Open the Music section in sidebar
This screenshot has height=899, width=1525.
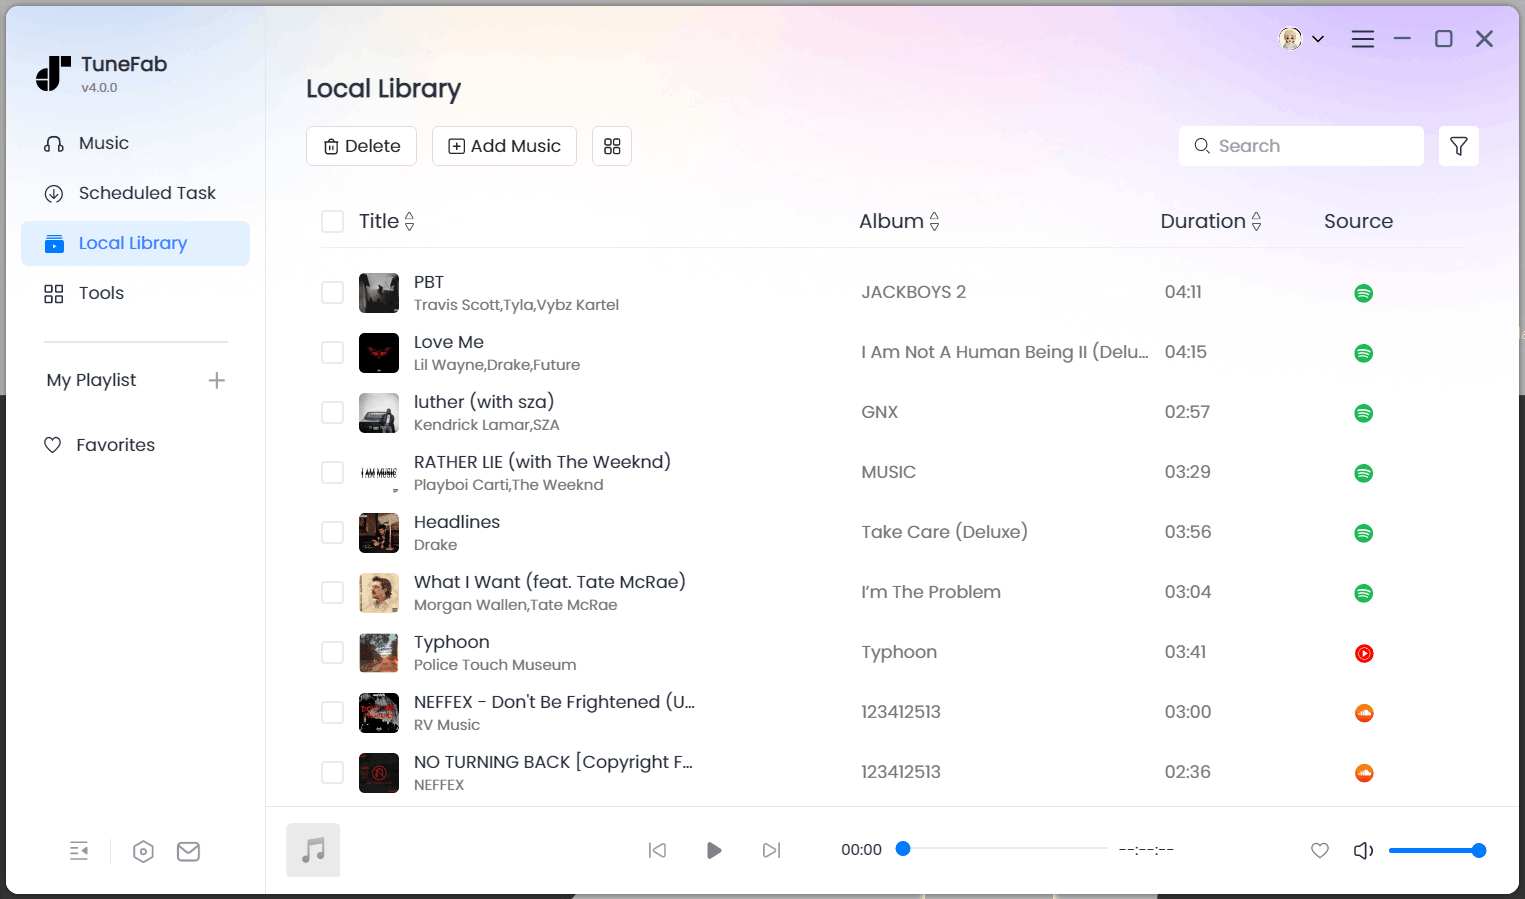click(103, 143)
